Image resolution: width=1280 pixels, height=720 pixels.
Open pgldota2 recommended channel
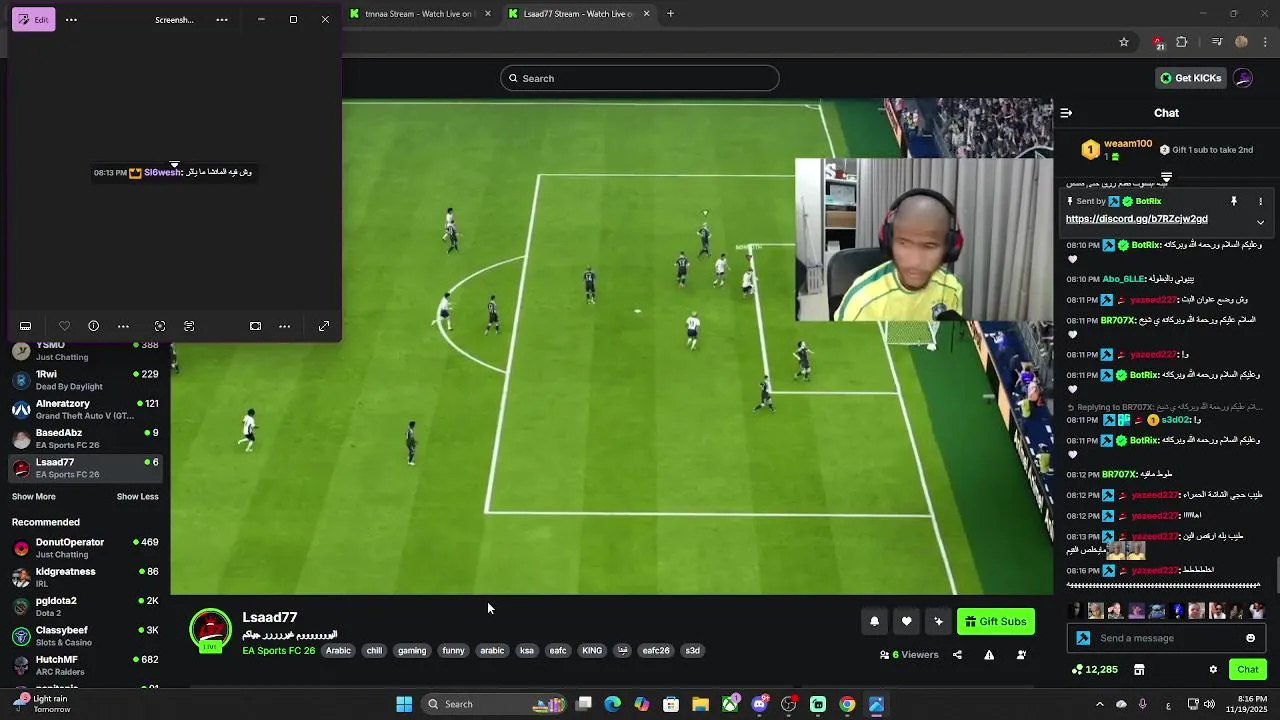[x=85, y=606]
